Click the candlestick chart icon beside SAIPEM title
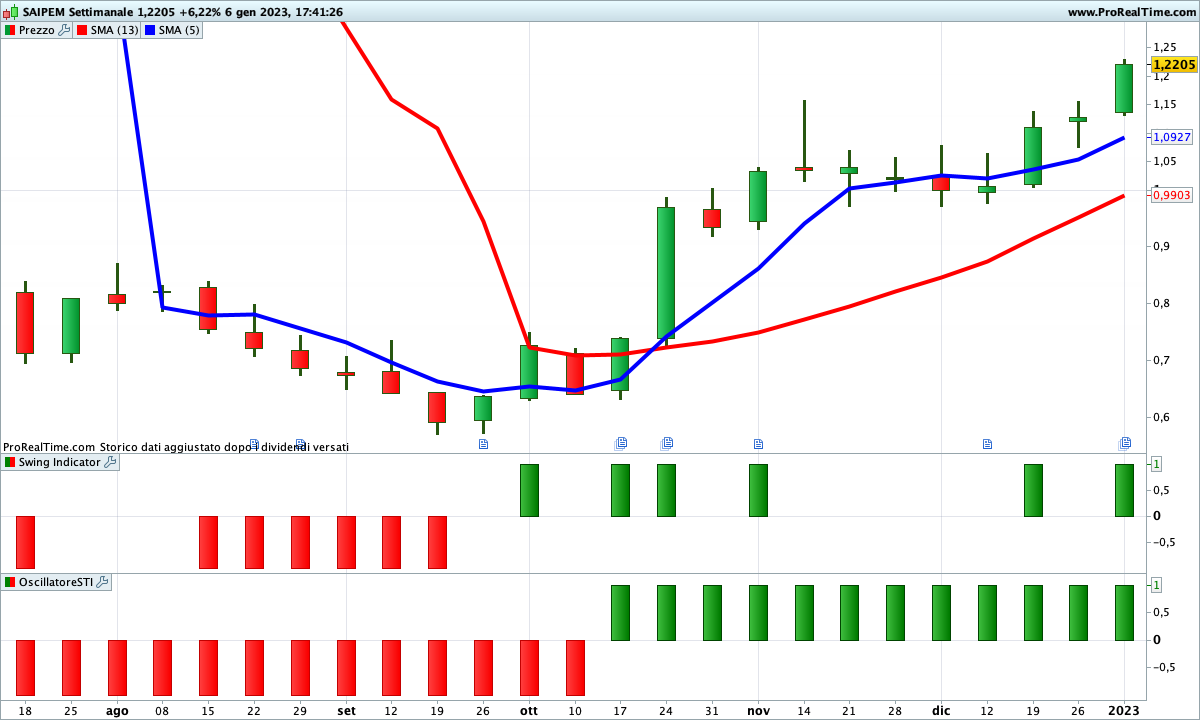 [10, 12]
